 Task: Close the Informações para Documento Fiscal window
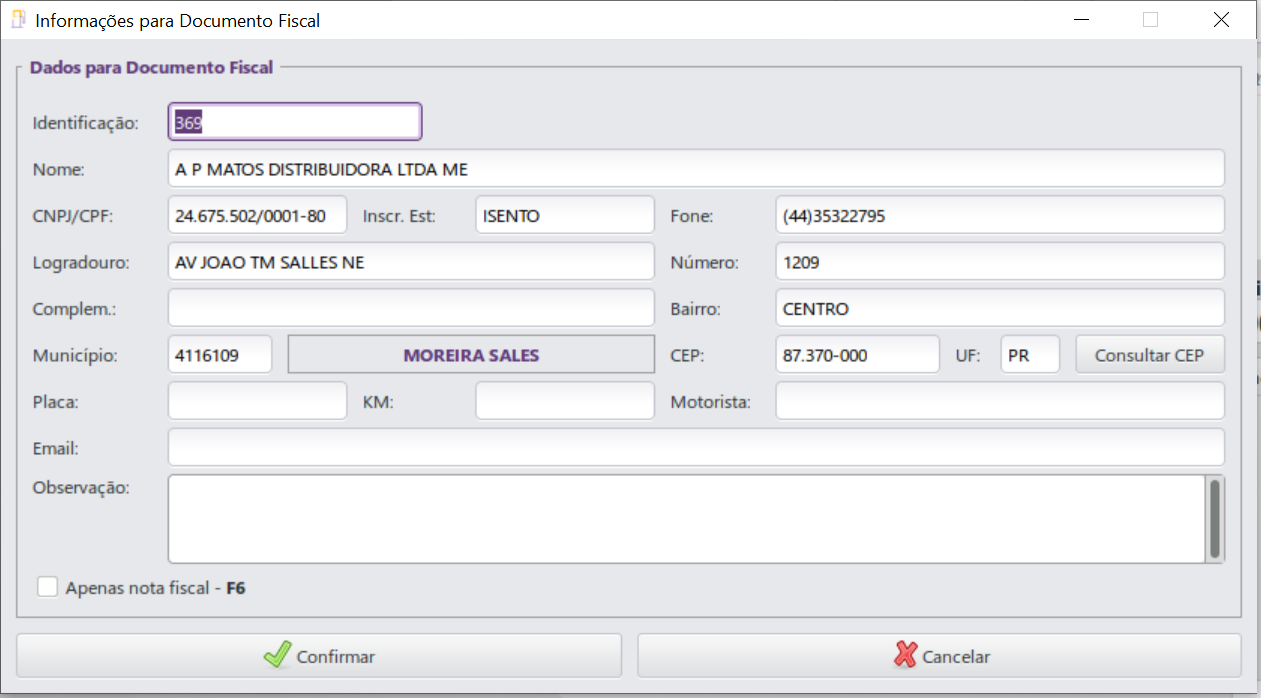click(x=1221, y=19)
